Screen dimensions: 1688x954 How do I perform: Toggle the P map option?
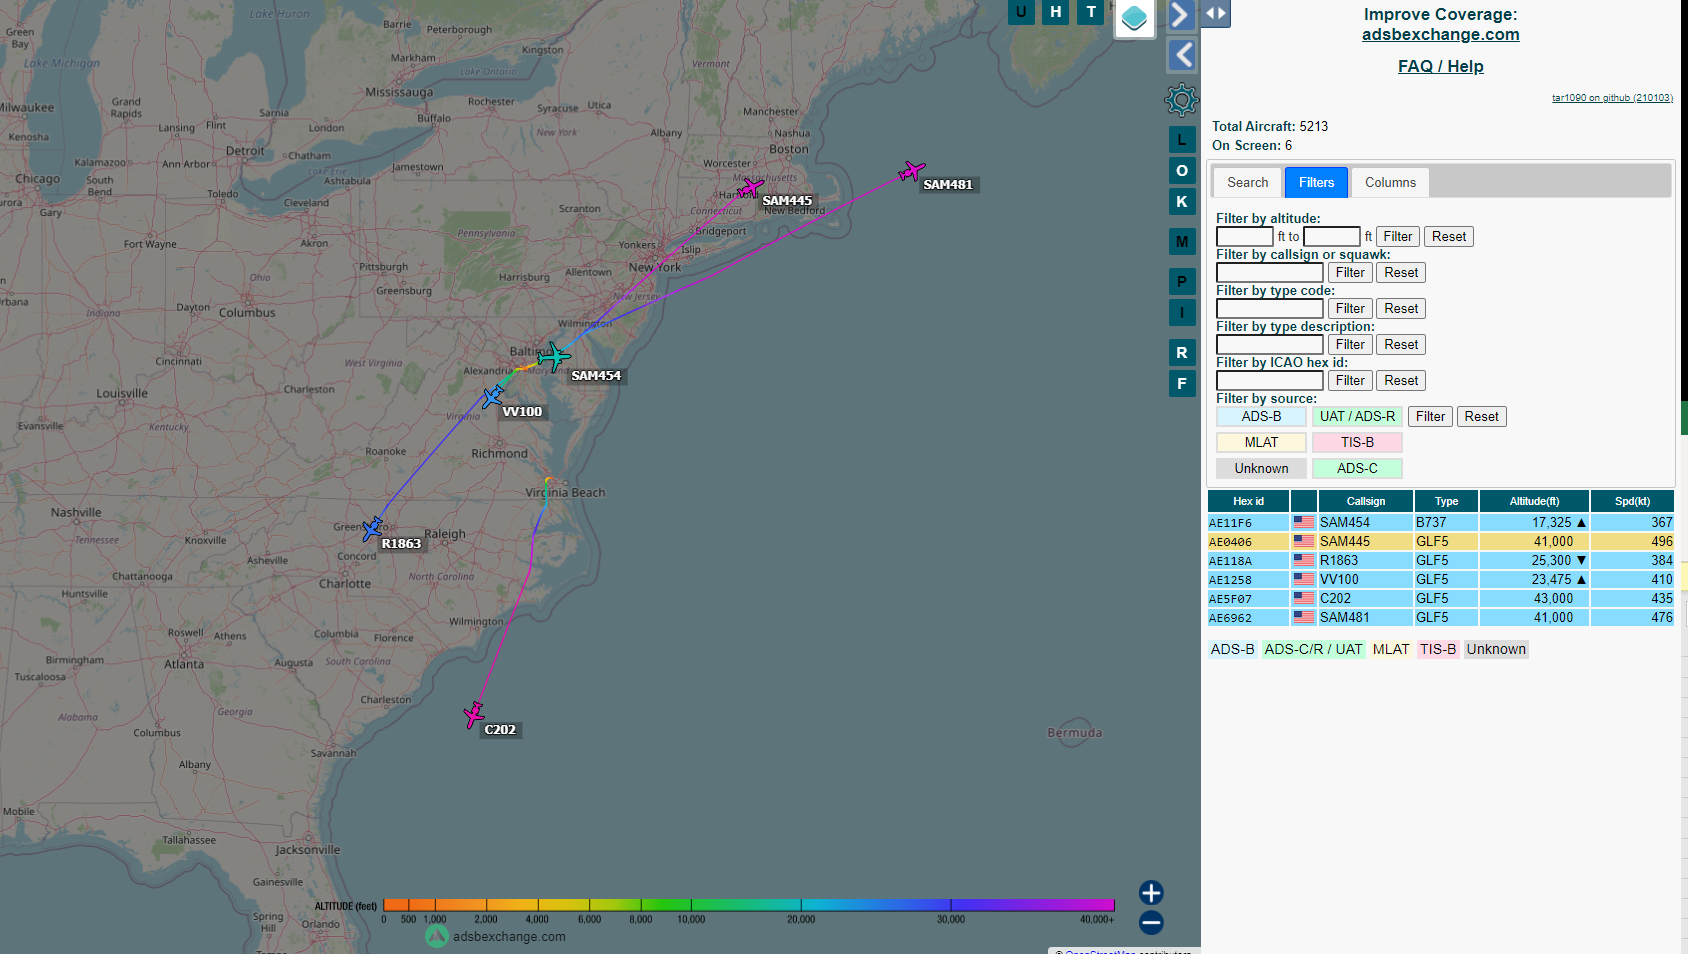1182,282
